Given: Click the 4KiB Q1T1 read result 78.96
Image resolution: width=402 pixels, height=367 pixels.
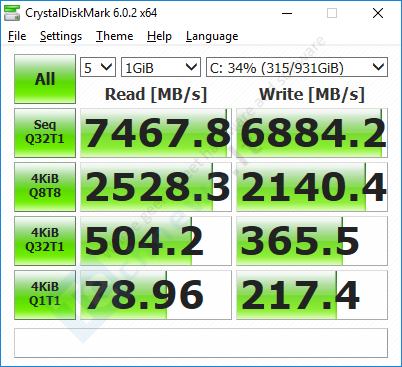Looking at the screenshot, I should point(156,295).
